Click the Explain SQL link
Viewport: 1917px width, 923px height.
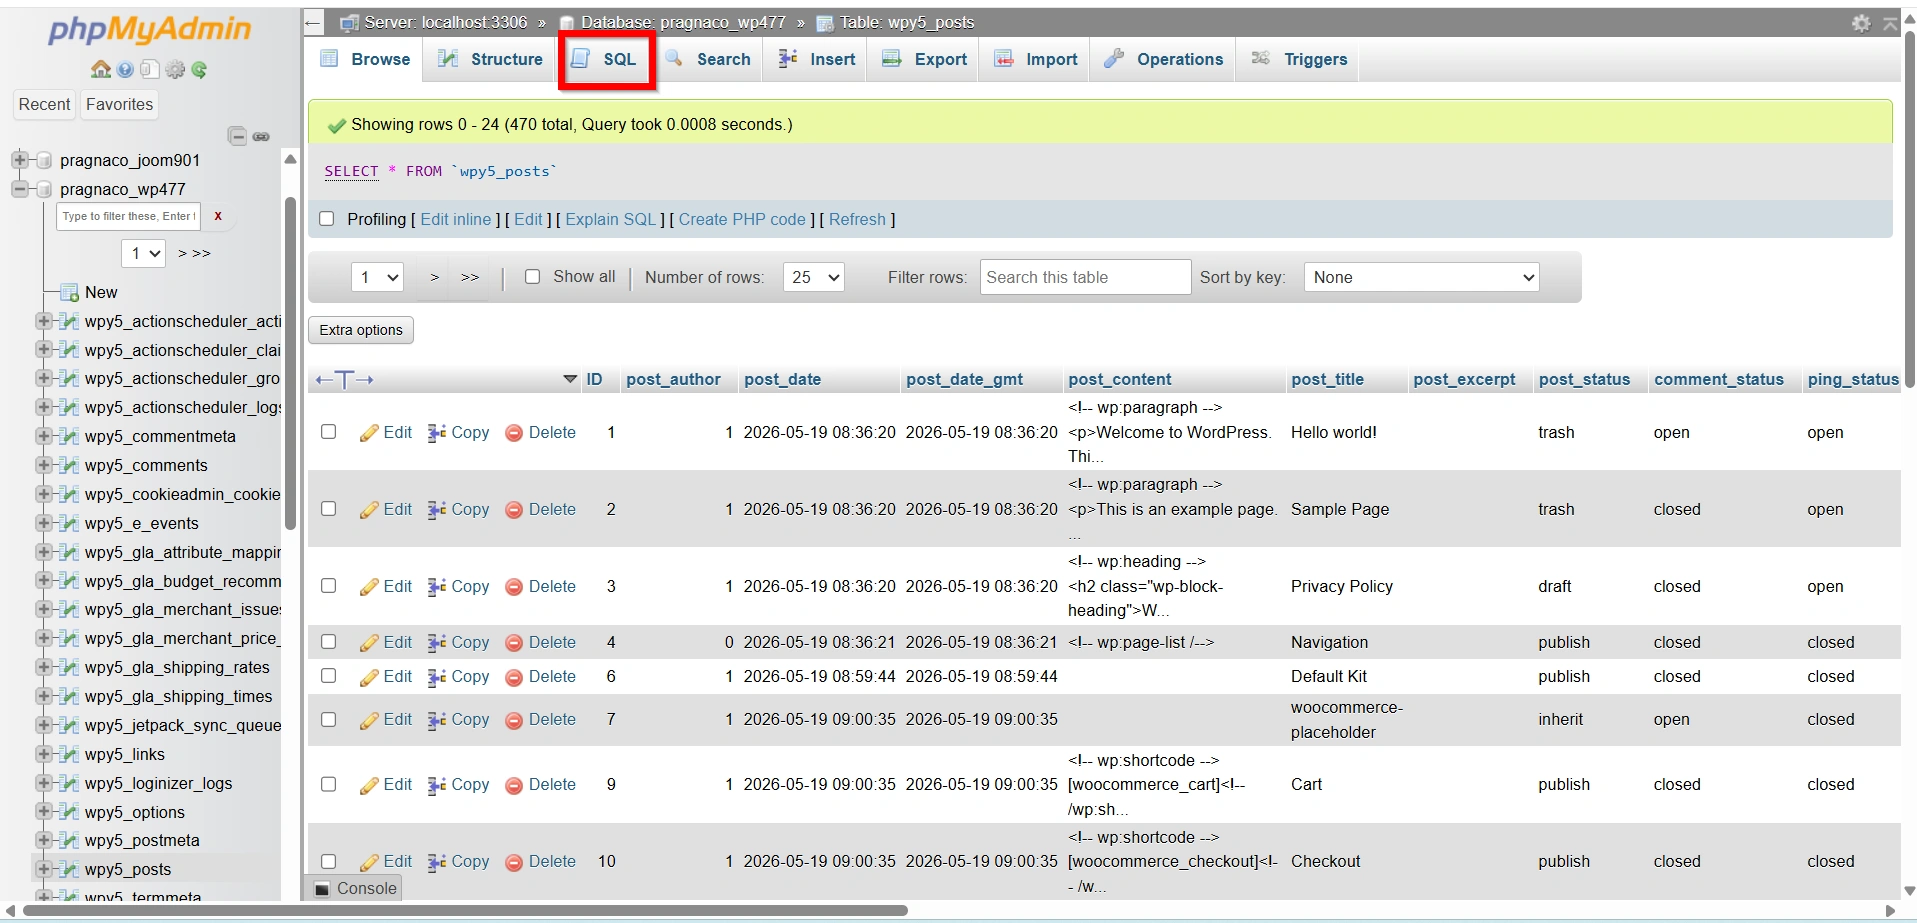pos(611,219)
